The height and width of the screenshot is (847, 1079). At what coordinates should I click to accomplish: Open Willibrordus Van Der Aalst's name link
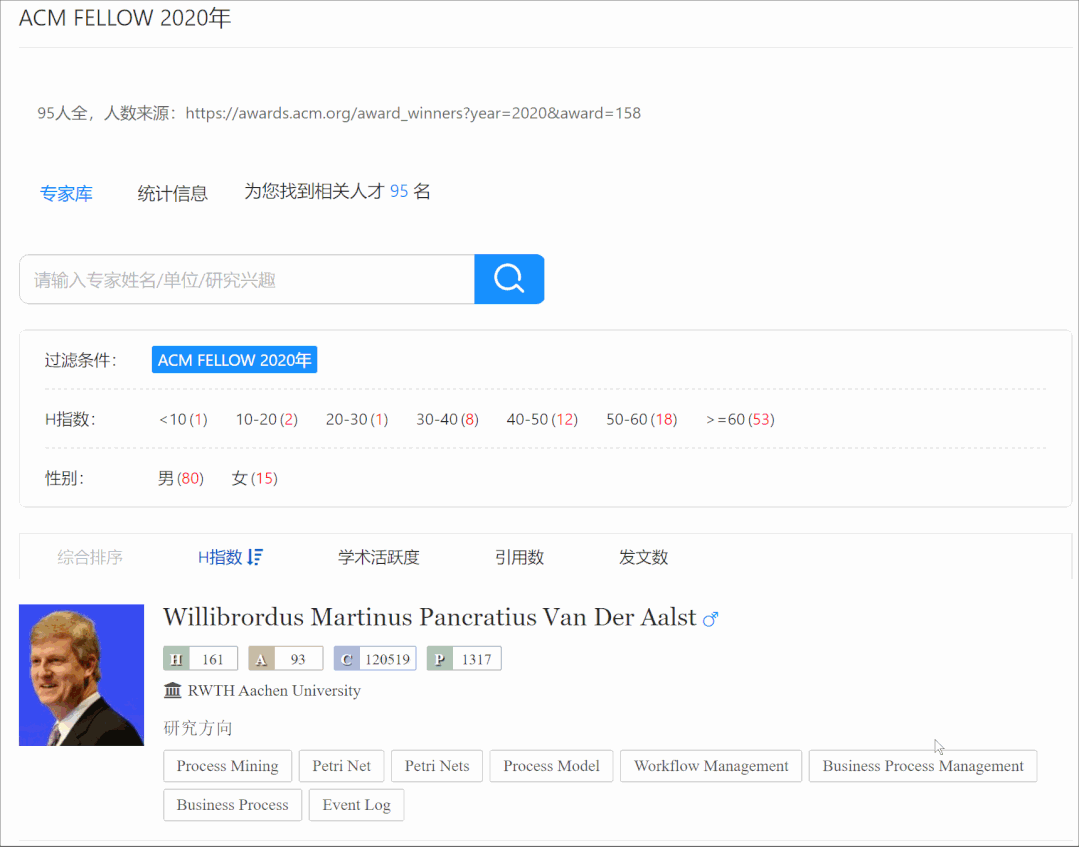[x=429, y=617]
